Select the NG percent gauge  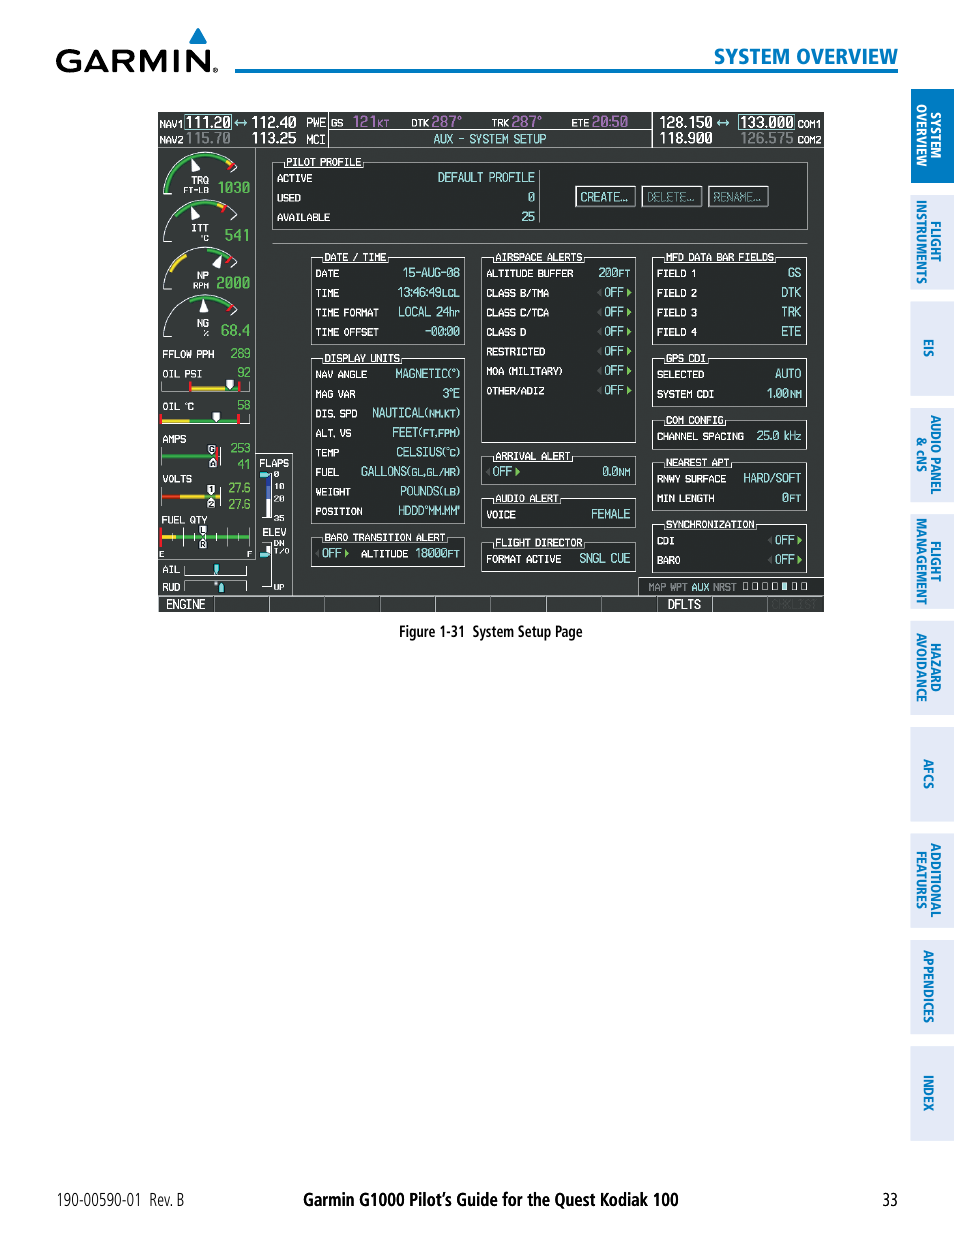(206, 317)
